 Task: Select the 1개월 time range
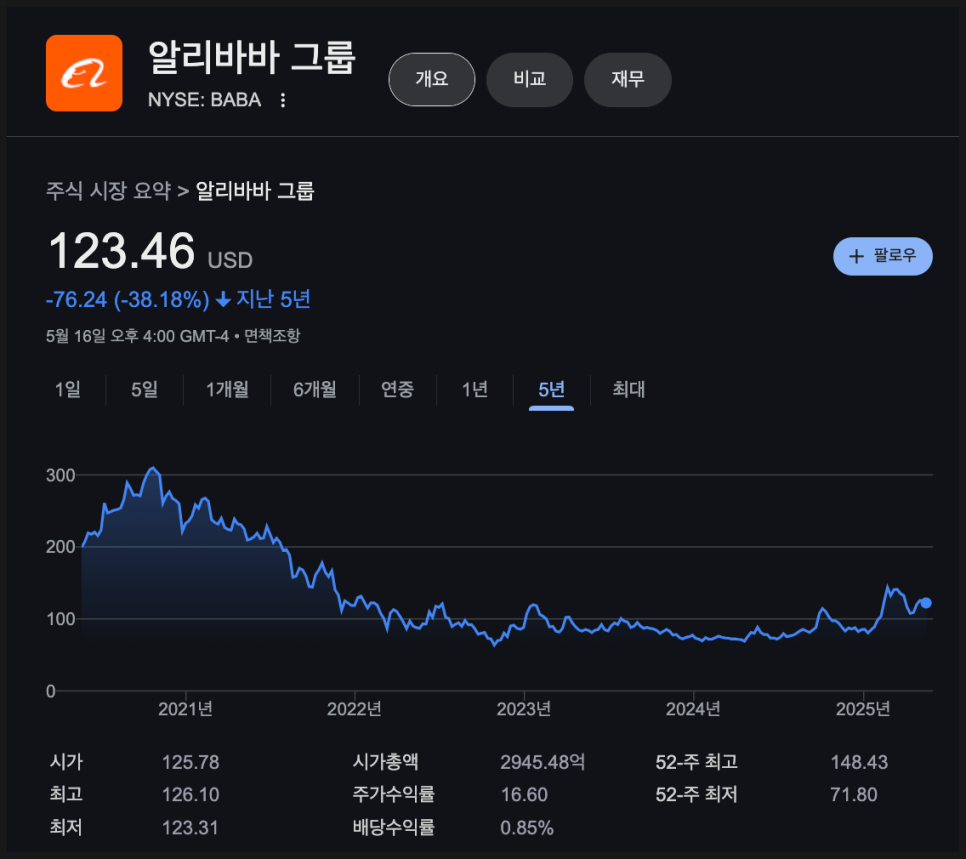(x=227, y=389)
